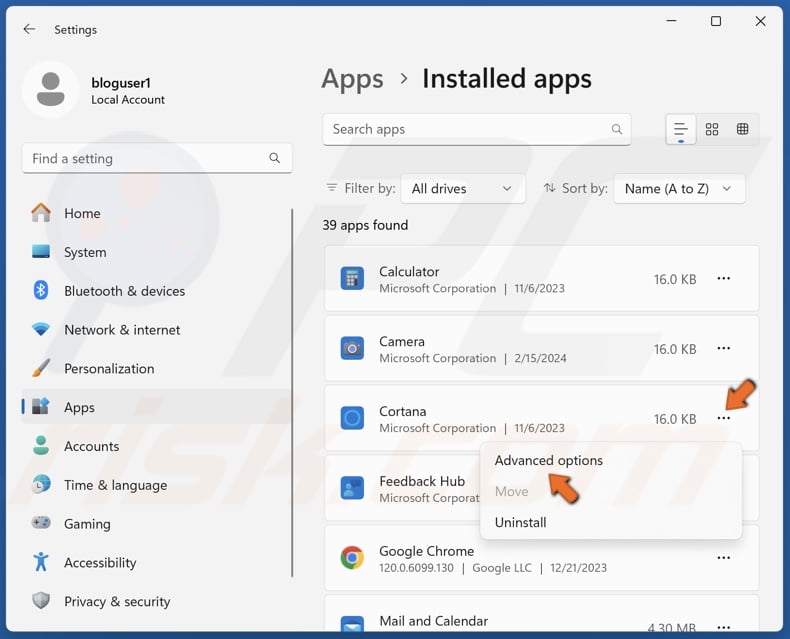This screenshot has height=639, width=790.
Task: Go back with the Settings back arrow
Action: point(29,29)
